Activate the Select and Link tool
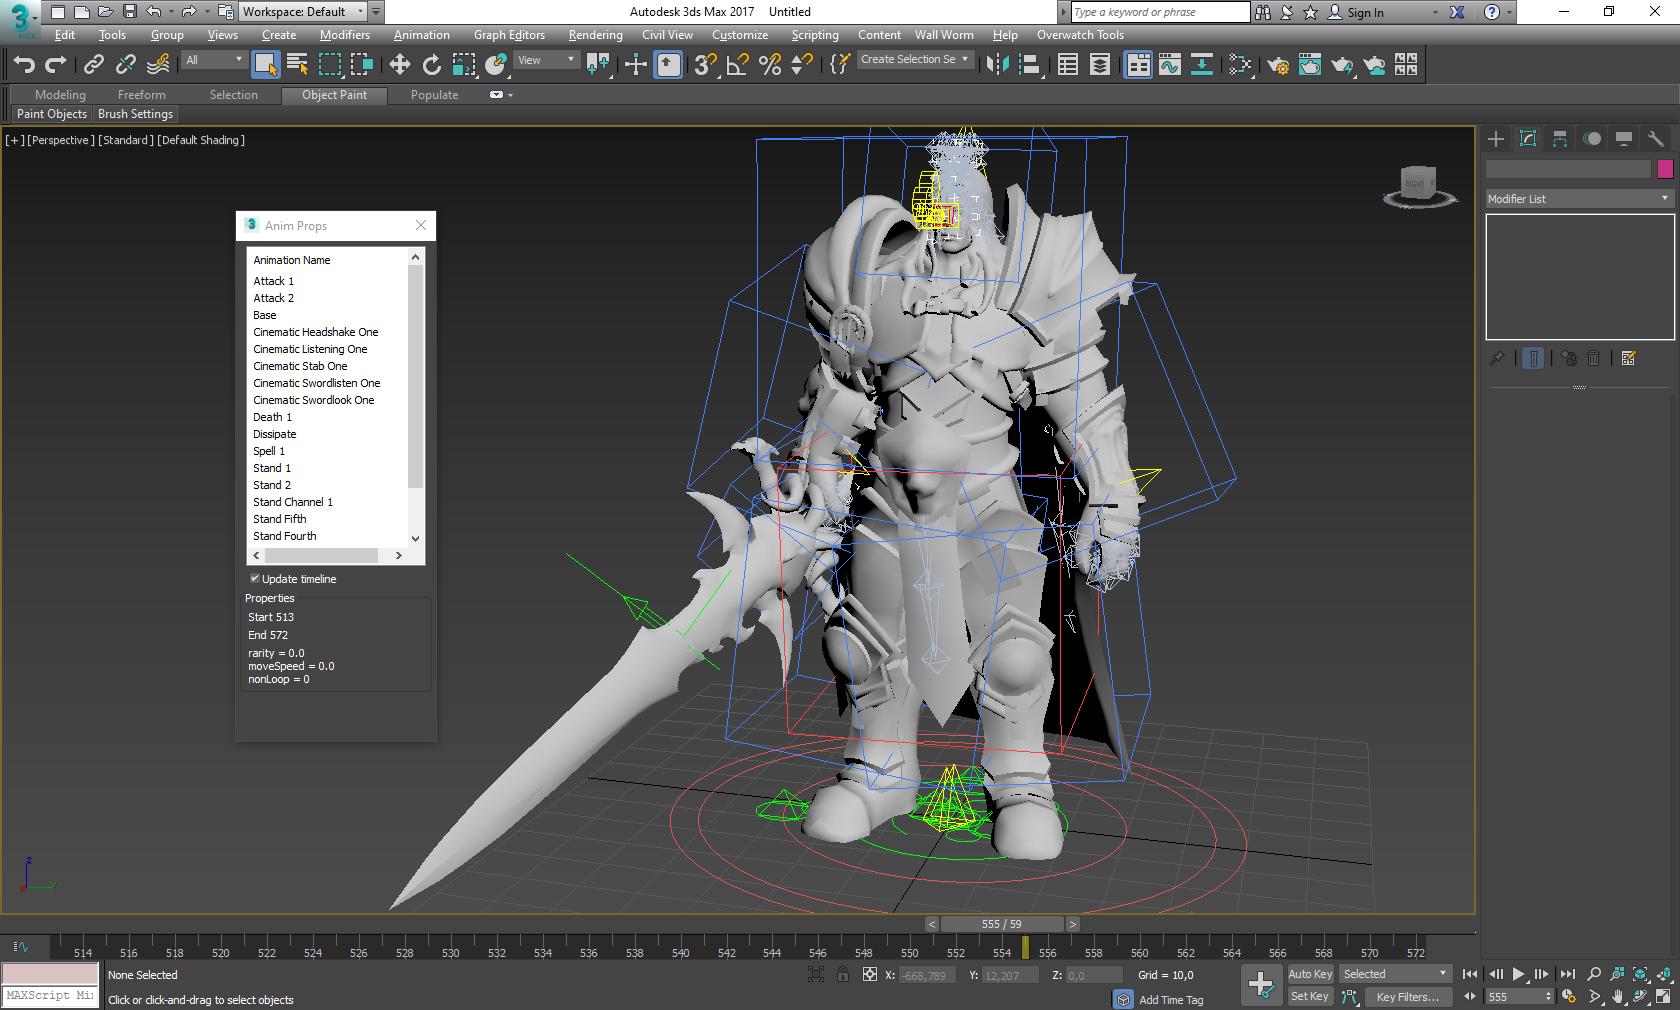The image size is (1680, 1010). pyautogui.click(x=94, y=65)
